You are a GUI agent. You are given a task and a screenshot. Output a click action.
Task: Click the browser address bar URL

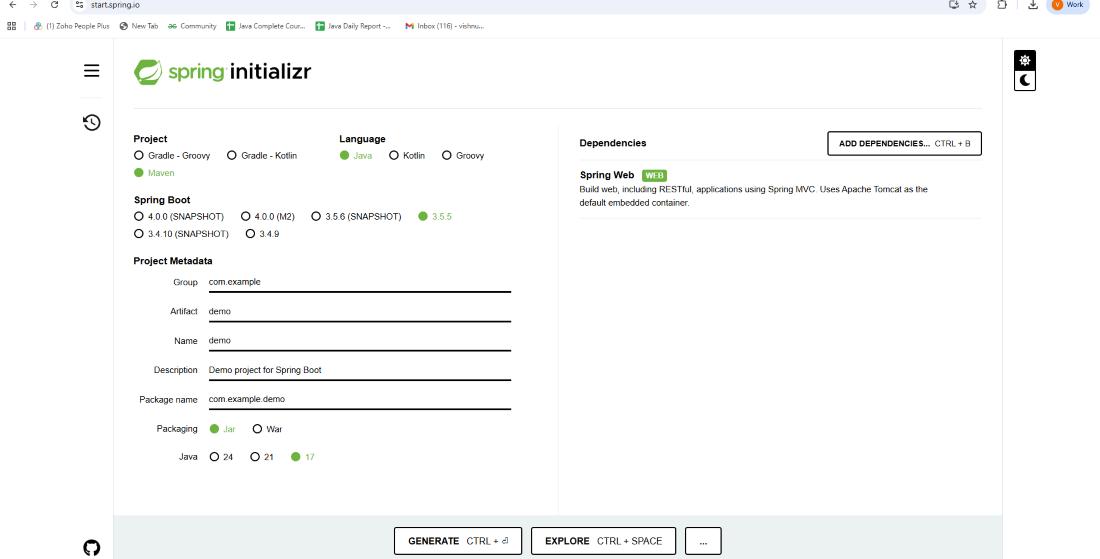[x=115, y=5]
